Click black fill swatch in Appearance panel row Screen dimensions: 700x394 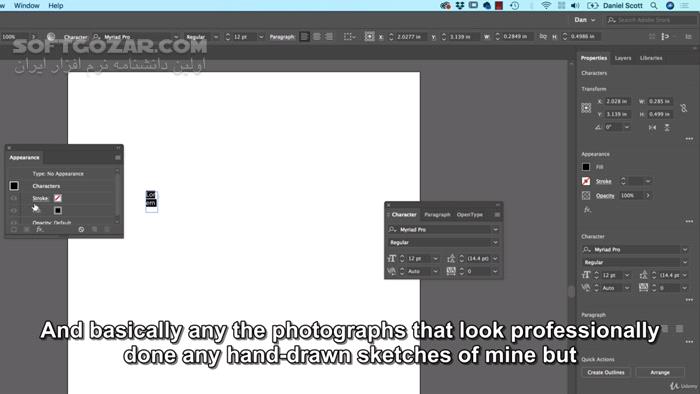[x=58, y=211]
